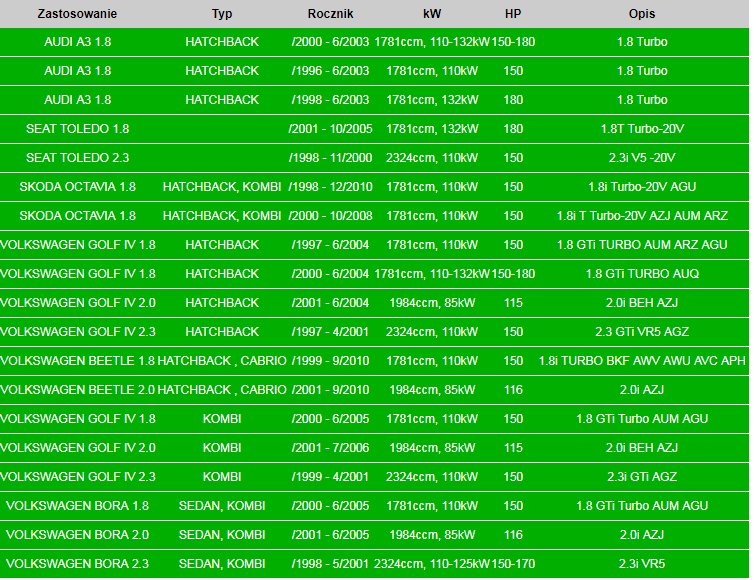Viewport: 756px width, 580px height.
Task: Select description 1.8 GTi TURBO AUQ
Action: pos(642,274)
